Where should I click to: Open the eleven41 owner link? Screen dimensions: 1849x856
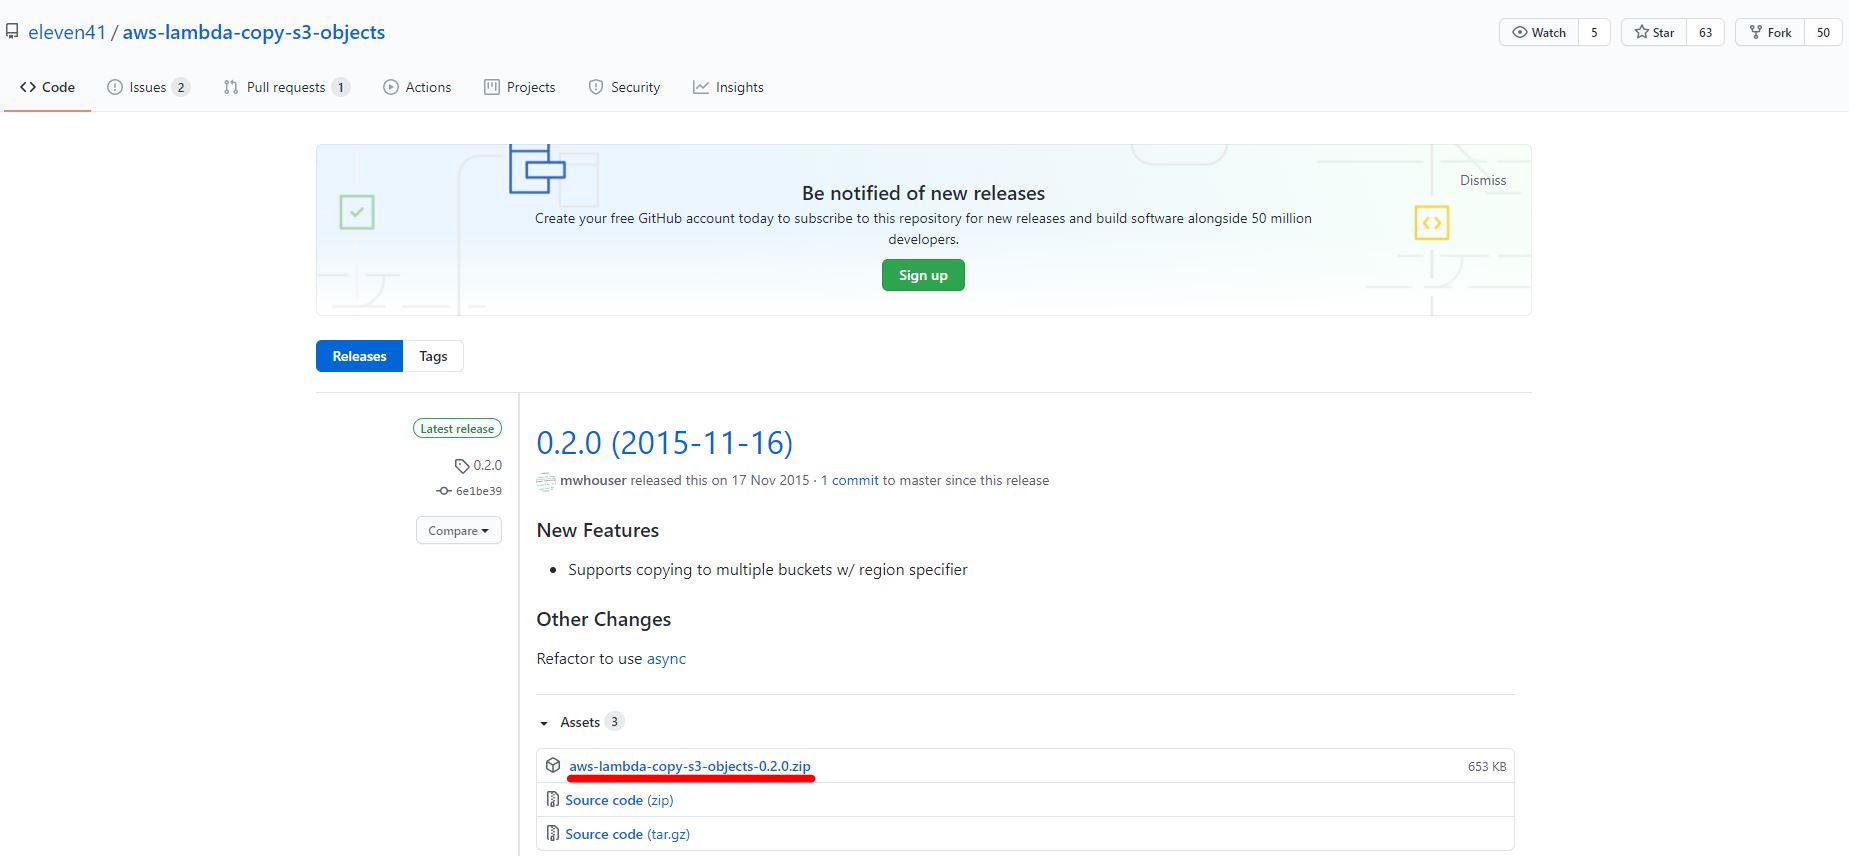pos(67,32)
